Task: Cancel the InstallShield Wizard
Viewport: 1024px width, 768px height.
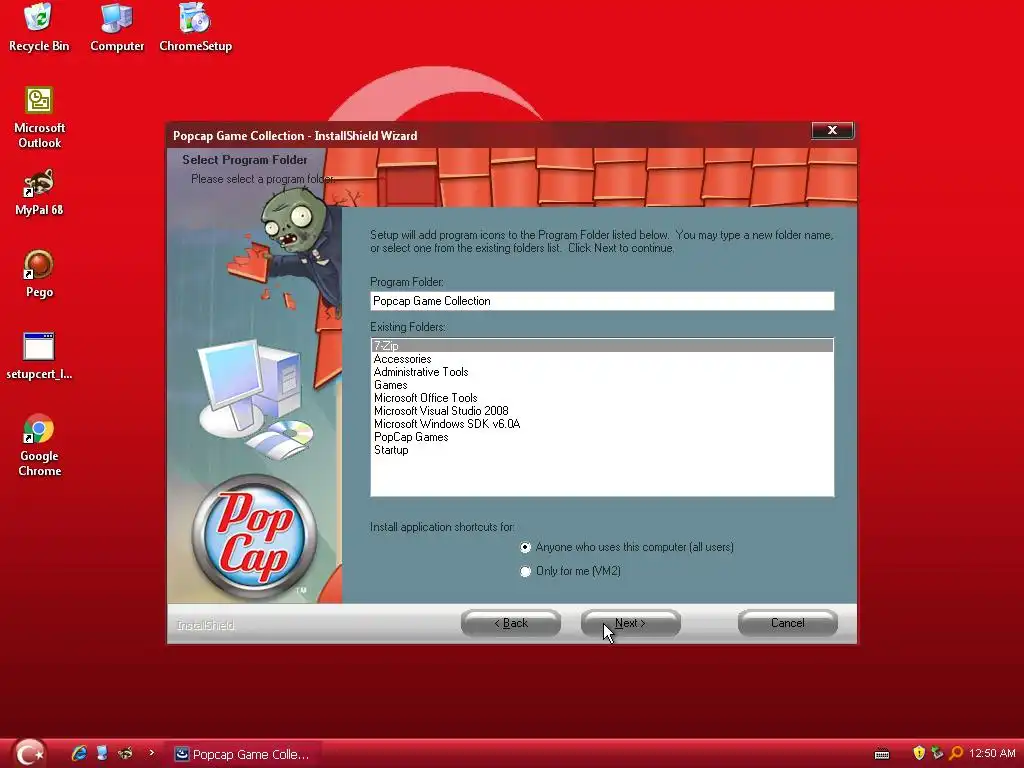Action: pos(788,623)
